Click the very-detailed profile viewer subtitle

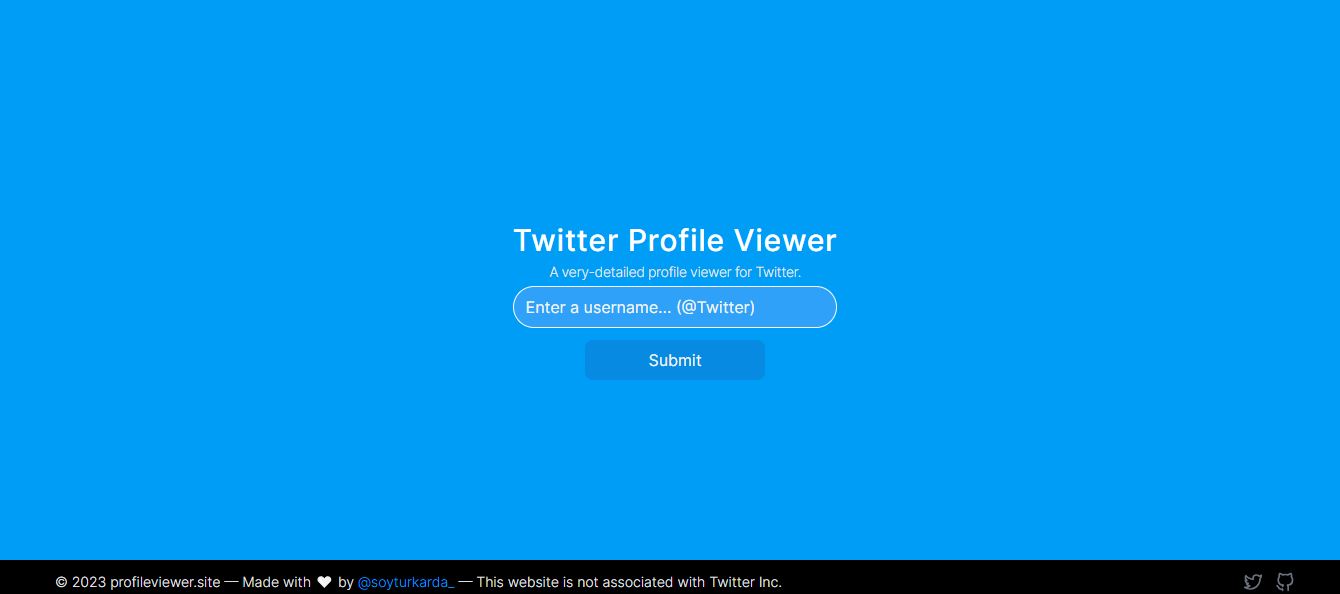point(675,272)
